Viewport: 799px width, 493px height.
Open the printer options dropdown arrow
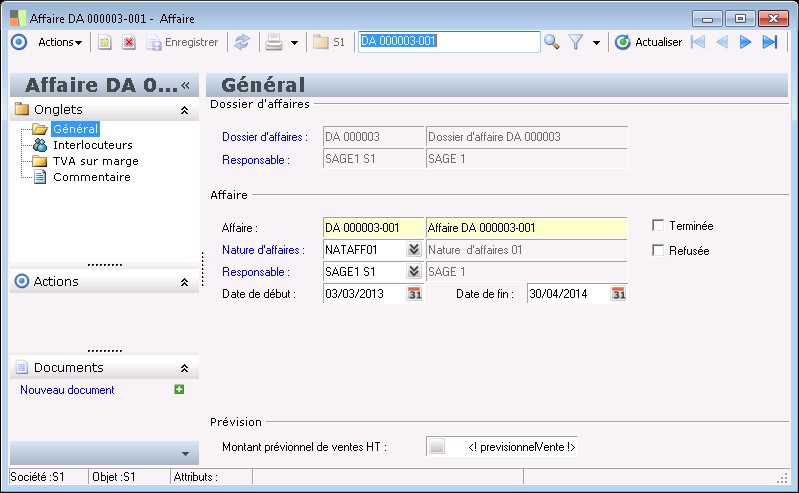pyautogui.click(x=295, y=43)
